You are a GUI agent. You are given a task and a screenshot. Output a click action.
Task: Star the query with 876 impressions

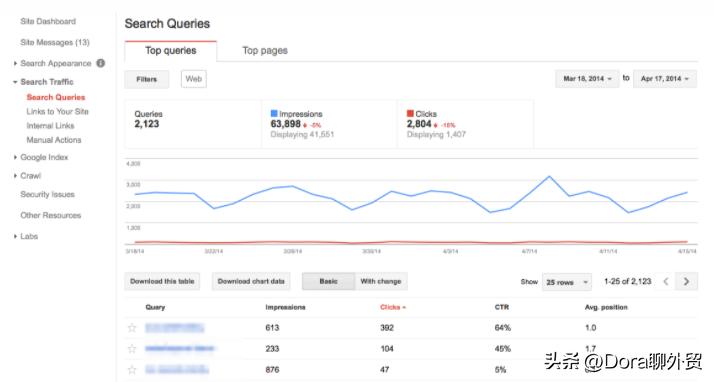click(132, 370)
